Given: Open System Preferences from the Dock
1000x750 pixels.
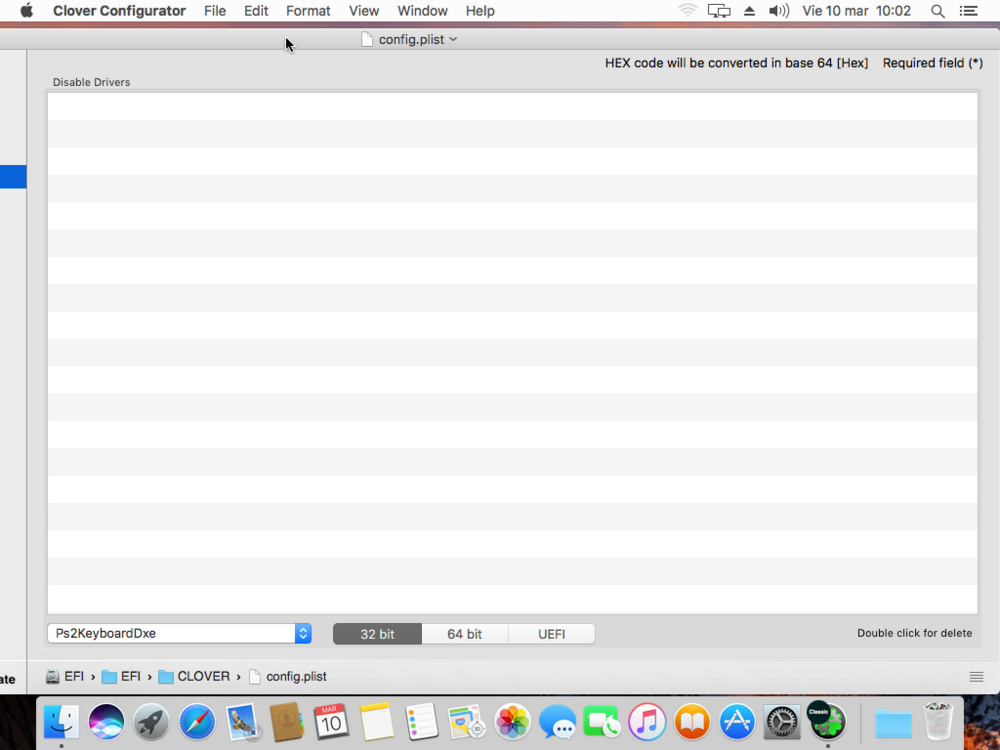Looking at the screenshot, I should [x=782, y=721].
